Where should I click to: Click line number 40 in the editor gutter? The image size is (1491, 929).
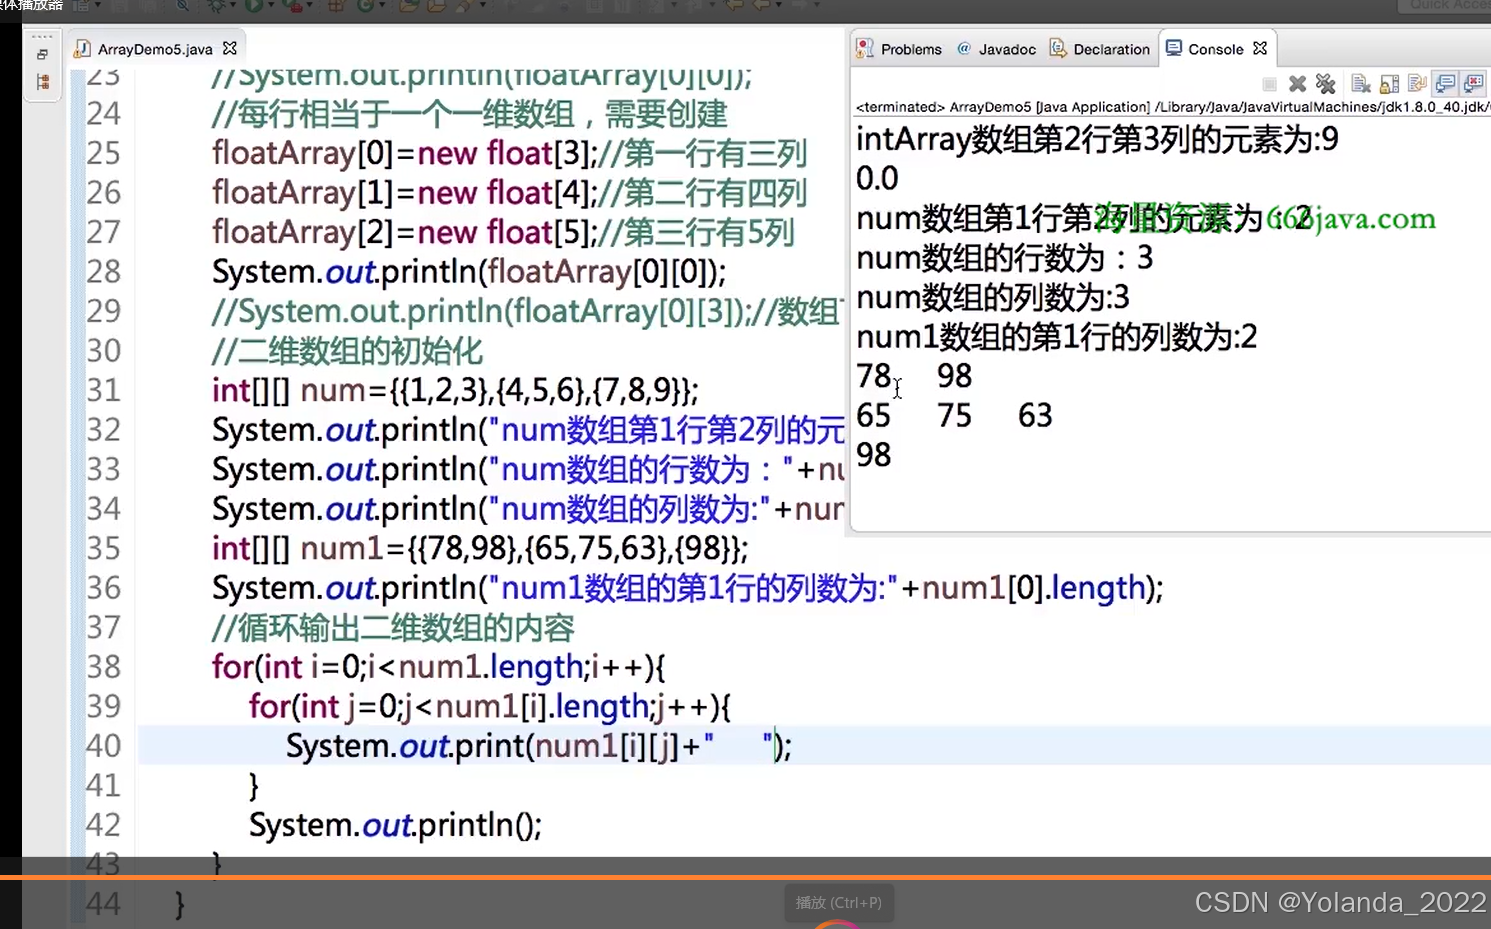click(x=103, y=746)
